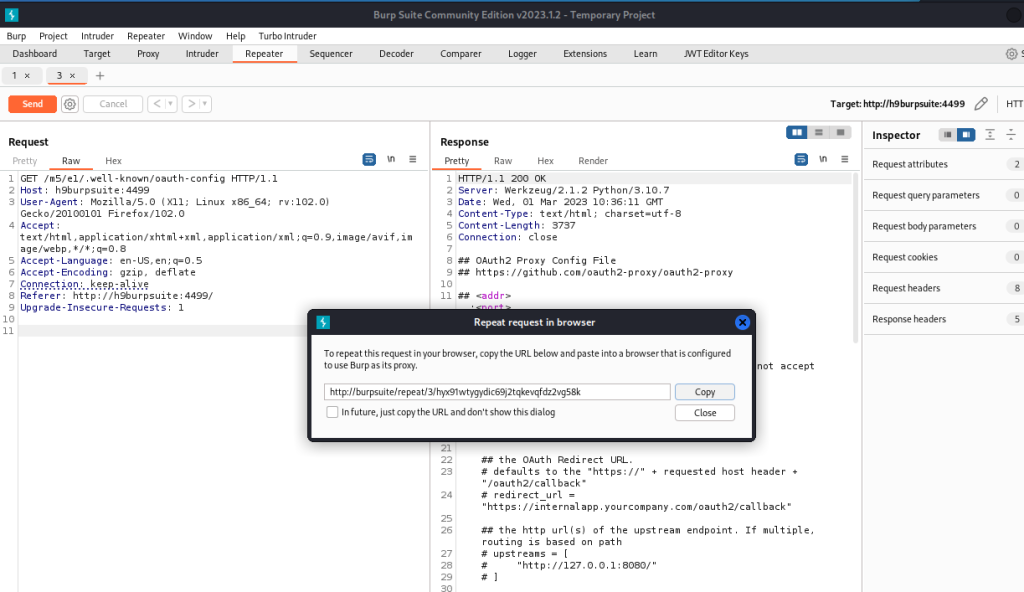Switch Request view to Pretty
1024x592 pixels.
point(25,161)
